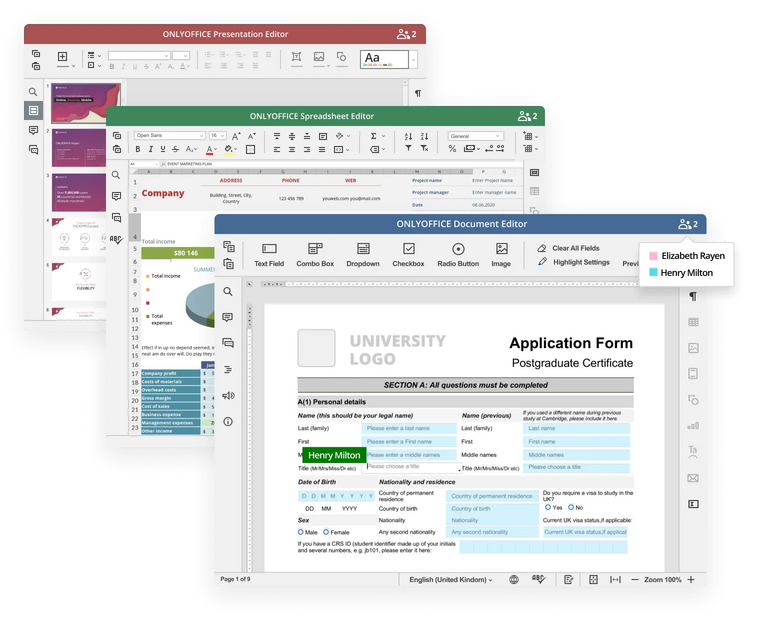
Task: Toggle strikethrough in Spreadsheet Editor
Action: coord(175,149)
